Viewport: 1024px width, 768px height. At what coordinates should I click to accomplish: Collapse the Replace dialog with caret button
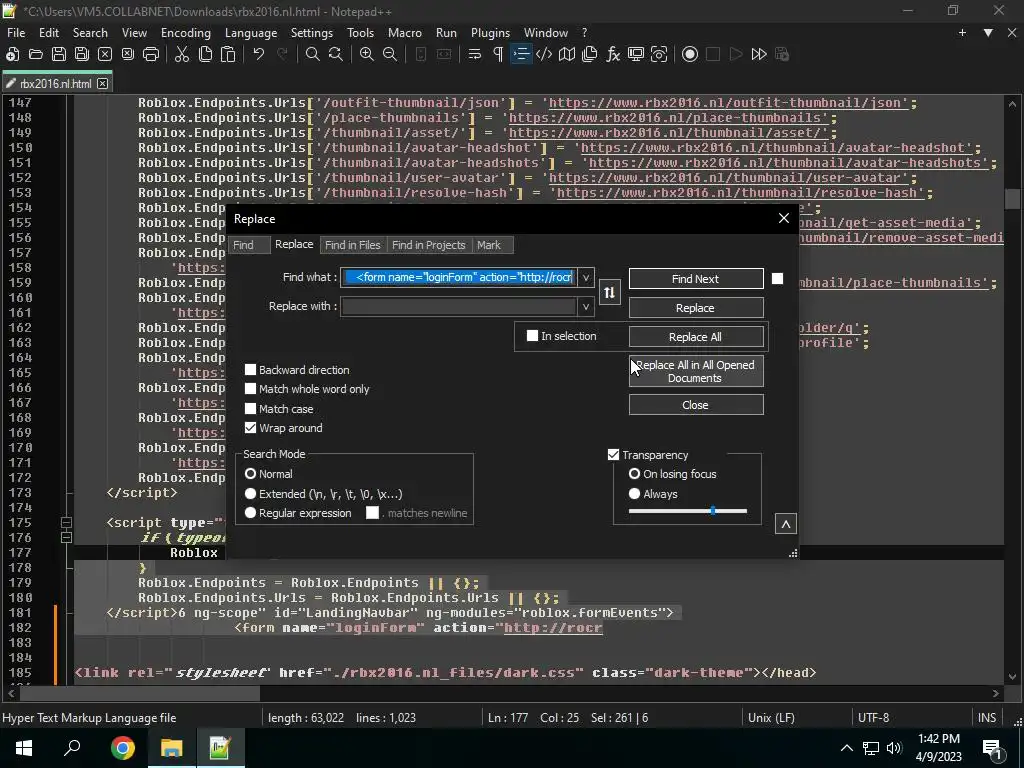(786, 524)
